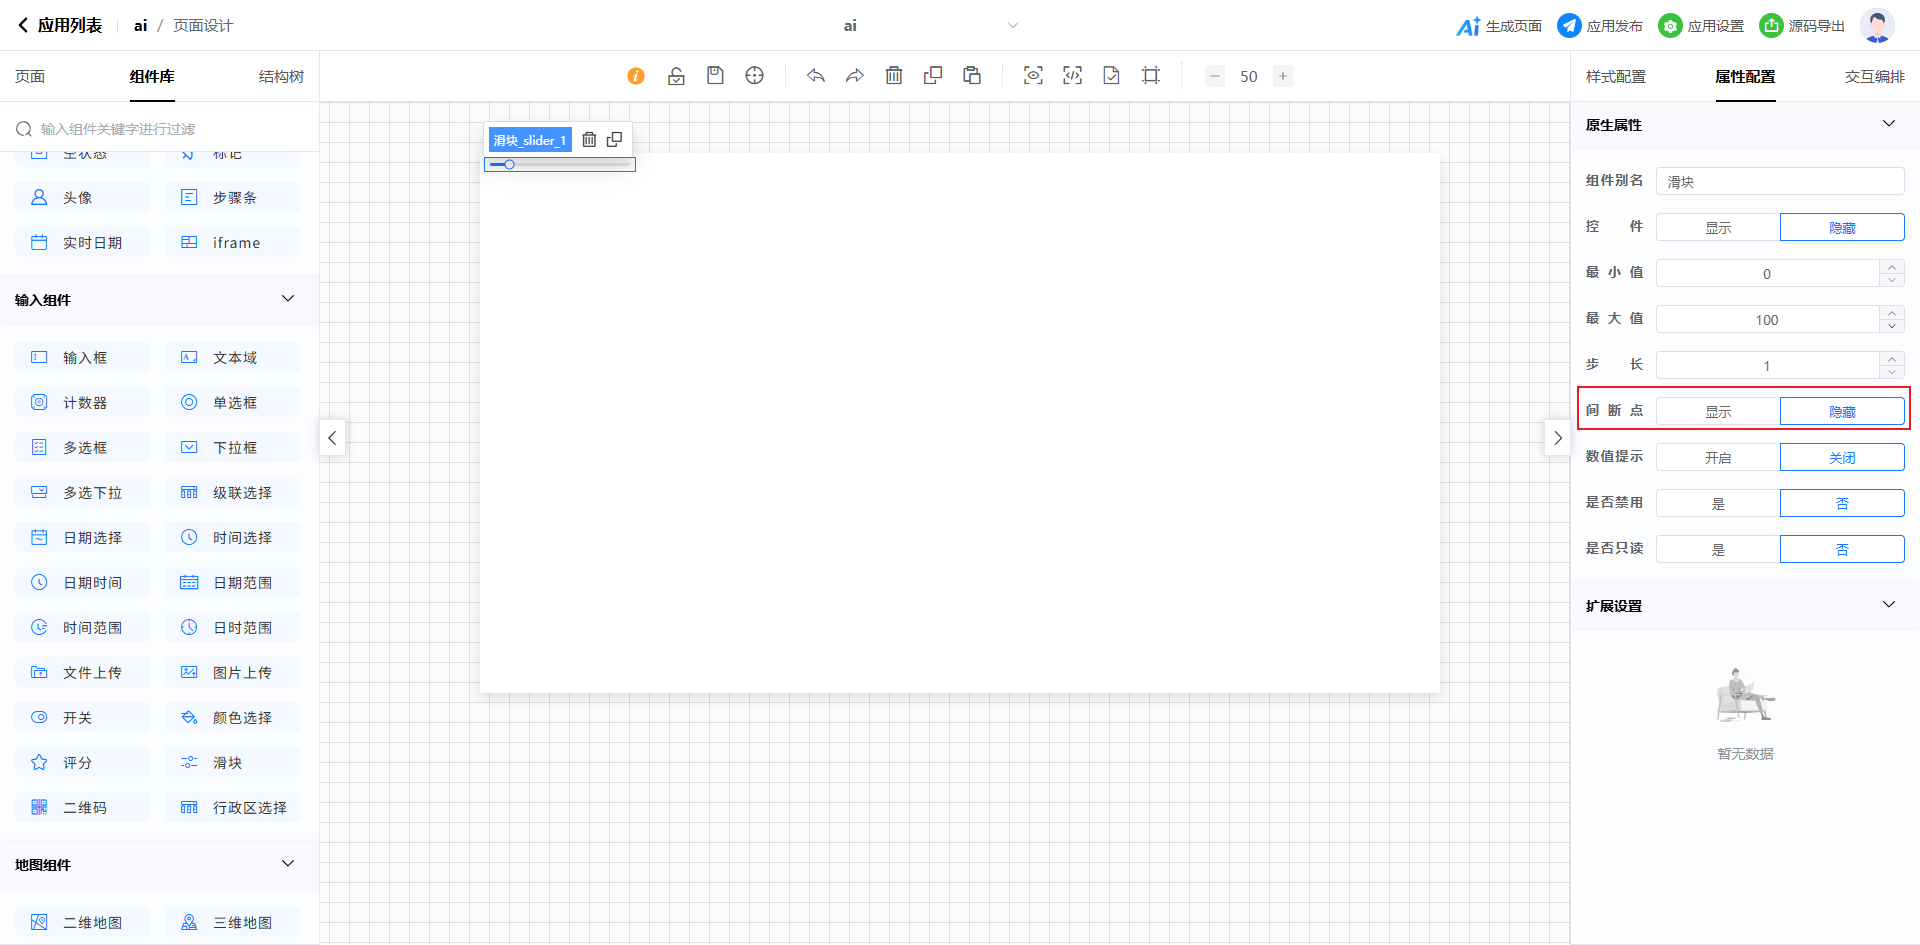This screenshot has width=1920, height=945.
Task: Collapse the 输入组件 section
Action: [288, 299]
